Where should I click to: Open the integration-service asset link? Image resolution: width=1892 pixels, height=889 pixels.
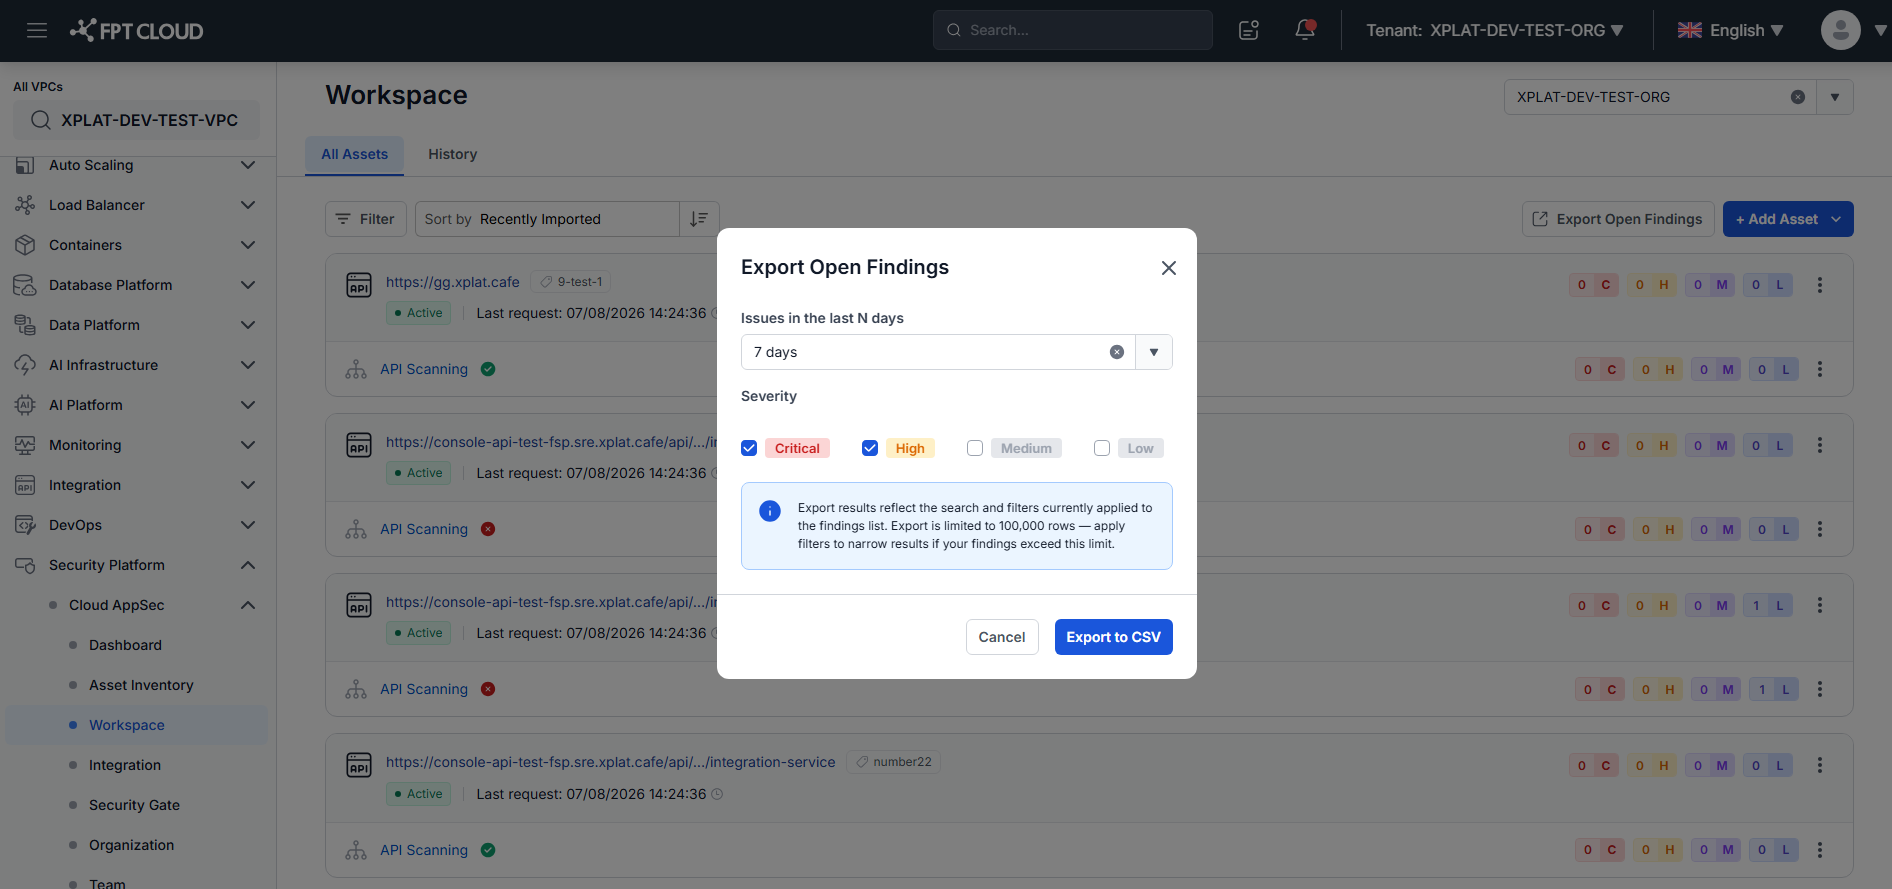[610, 762]
